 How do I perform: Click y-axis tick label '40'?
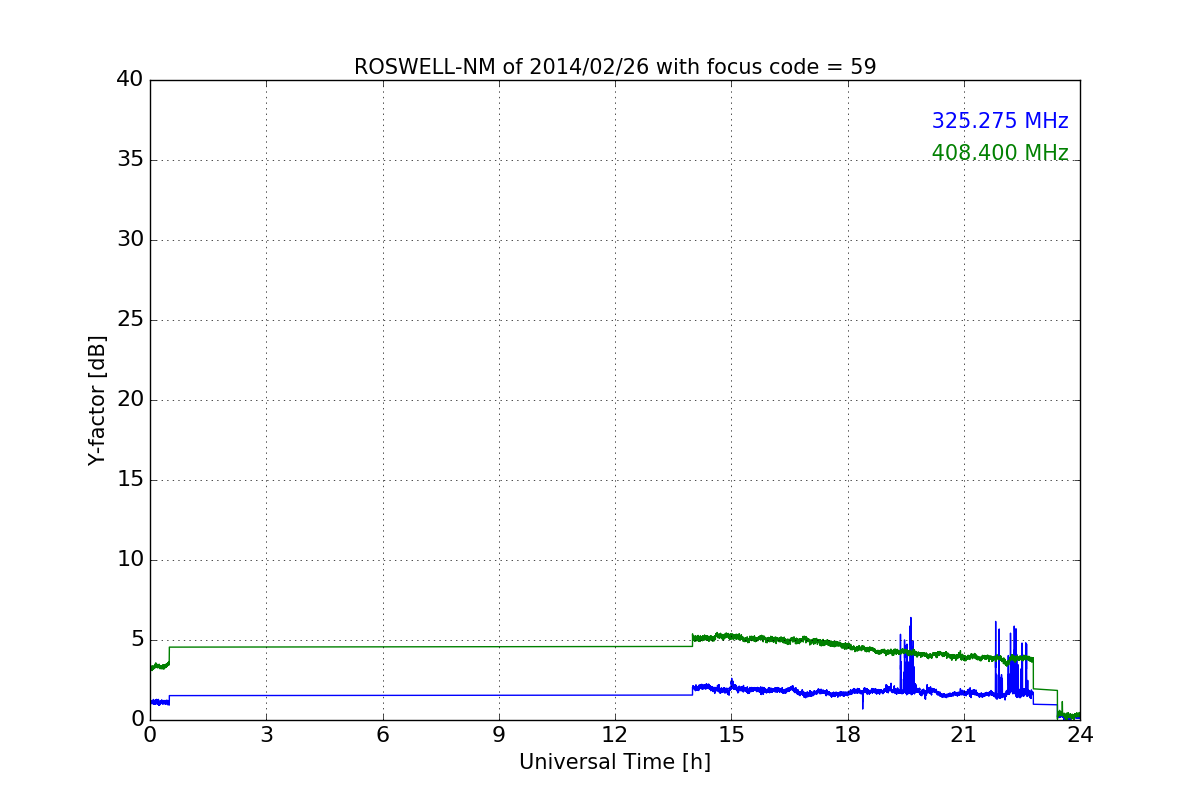pyautogui.click(x=130, y=79)
